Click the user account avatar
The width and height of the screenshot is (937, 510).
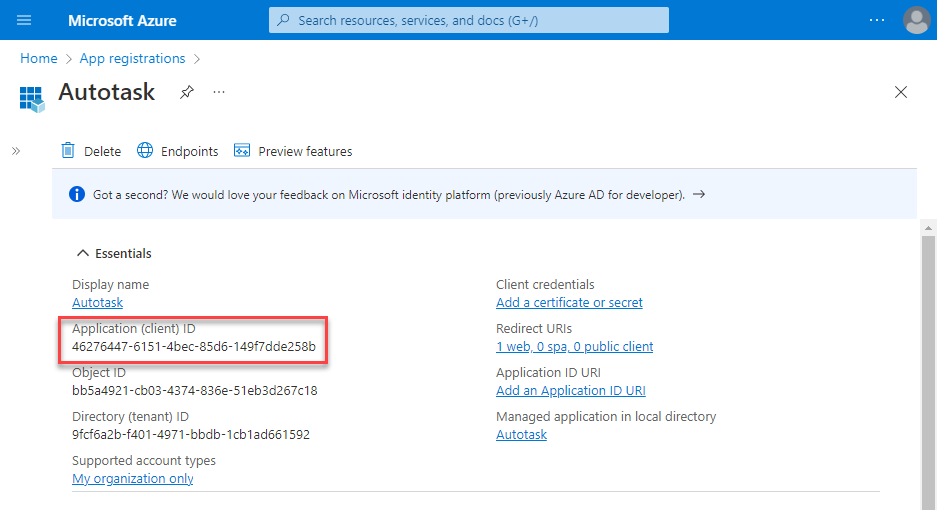pyautogui.click(x=915, y=20)
